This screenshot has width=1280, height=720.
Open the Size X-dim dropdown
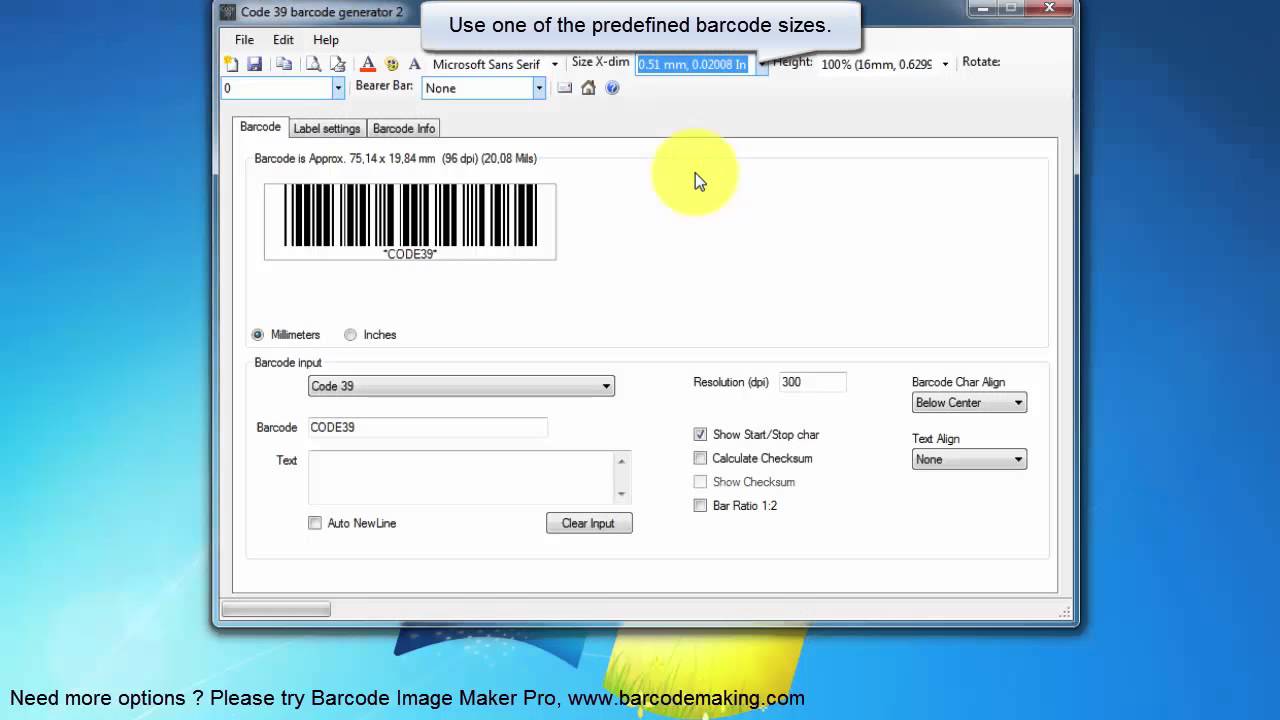pos(761,64)
